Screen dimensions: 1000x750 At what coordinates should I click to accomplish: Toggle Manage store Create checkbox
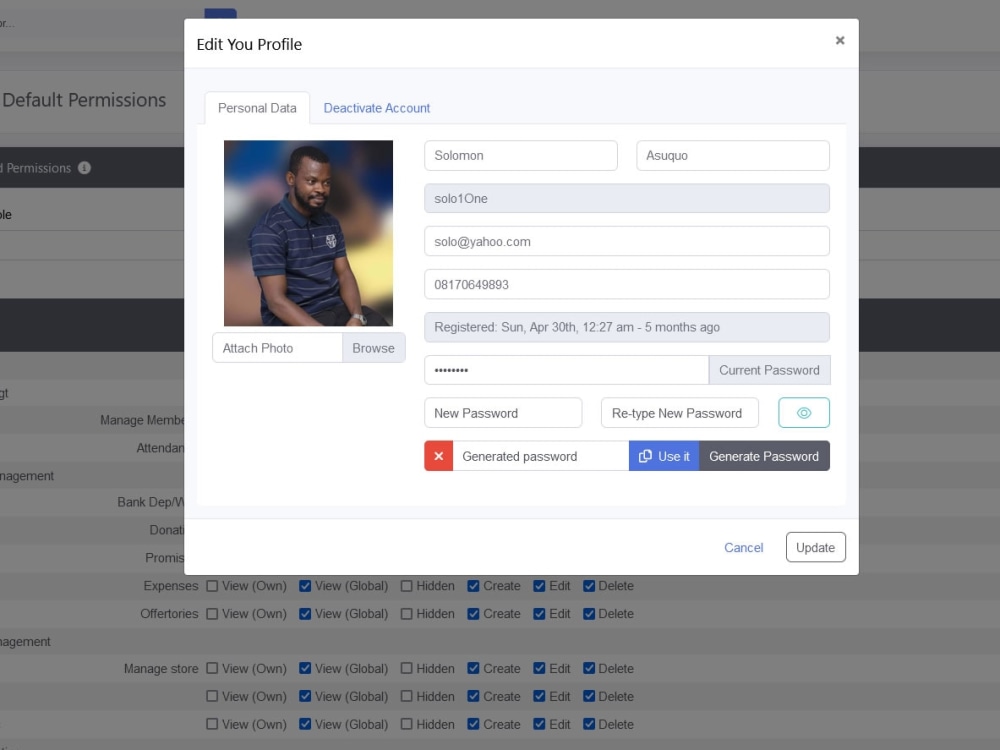pyautogui.click(x=473, y=668)
